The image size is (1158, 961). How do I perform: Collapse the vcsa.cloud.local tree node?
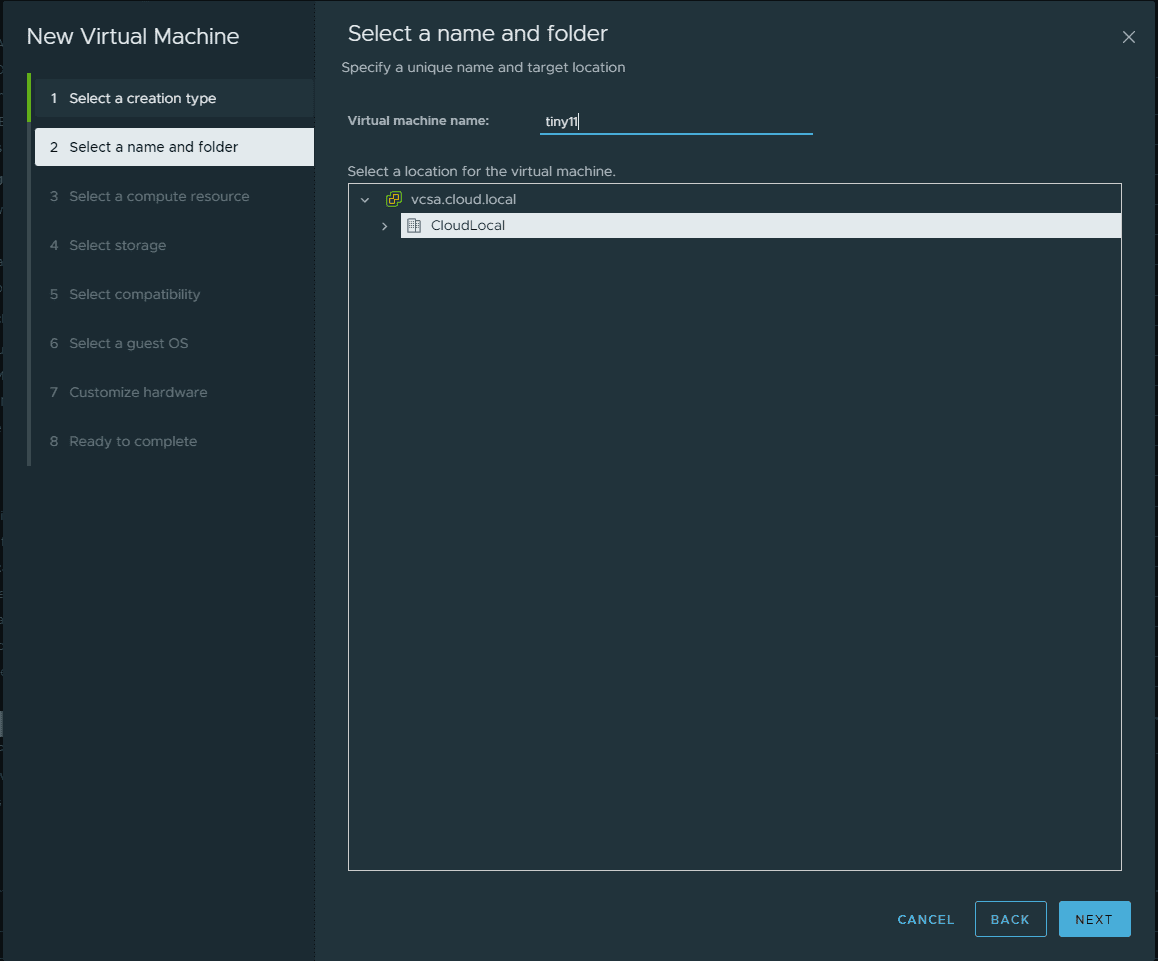[x=365, y=200]
